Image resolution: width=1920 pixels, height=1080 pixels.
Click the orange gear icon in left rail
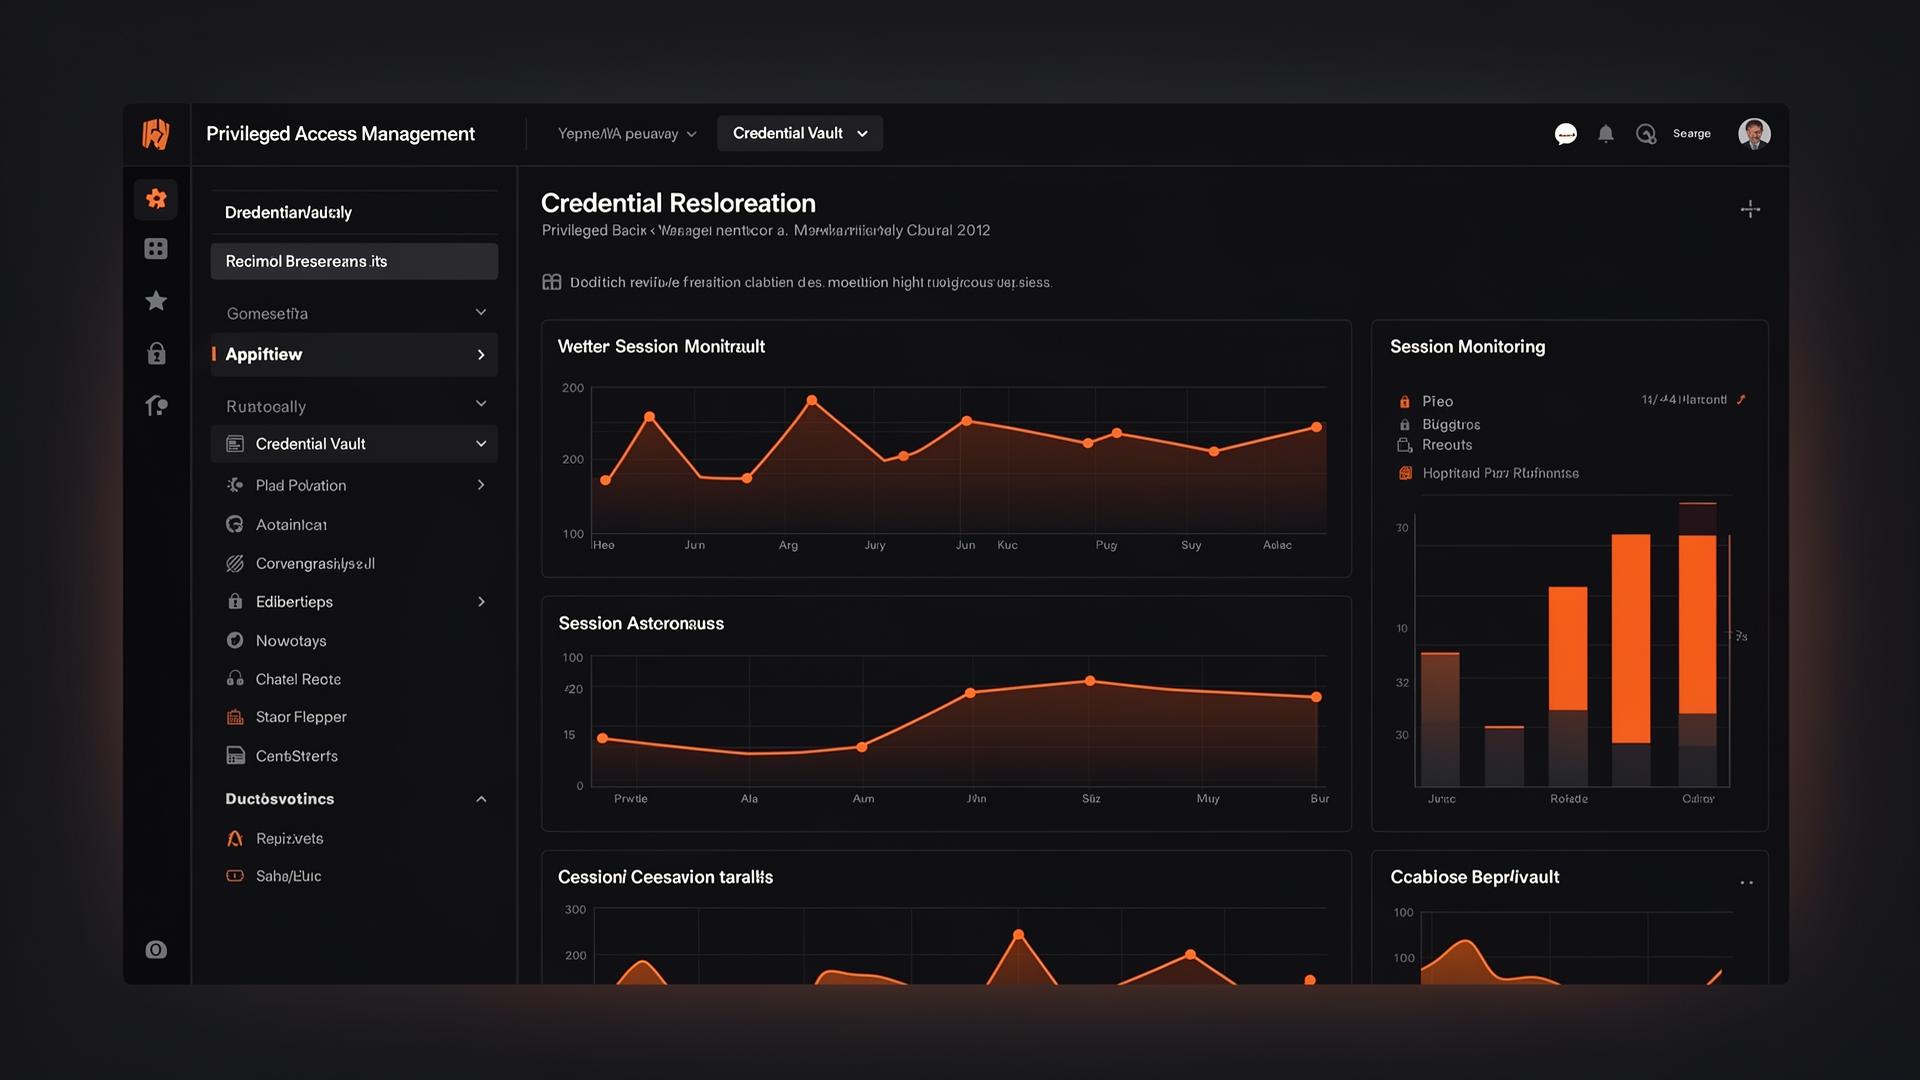click(x=156, y=199)
